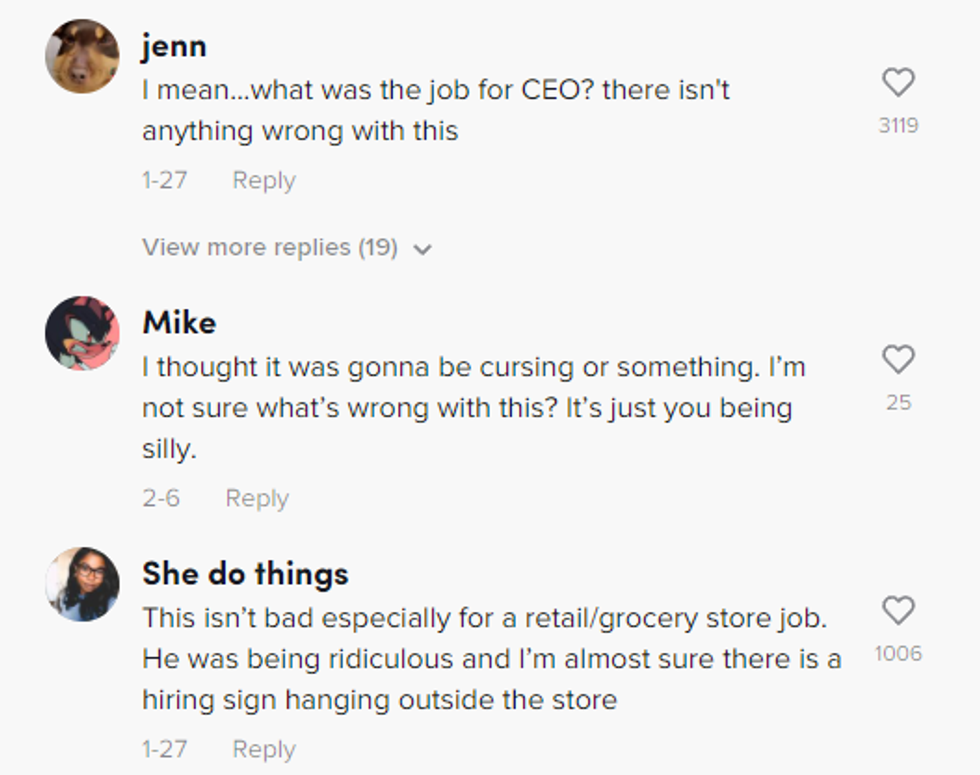Open Mike's profile avatar
This screenshot has height=775, width=980.
pyautogui.click(x=82, y=333)
